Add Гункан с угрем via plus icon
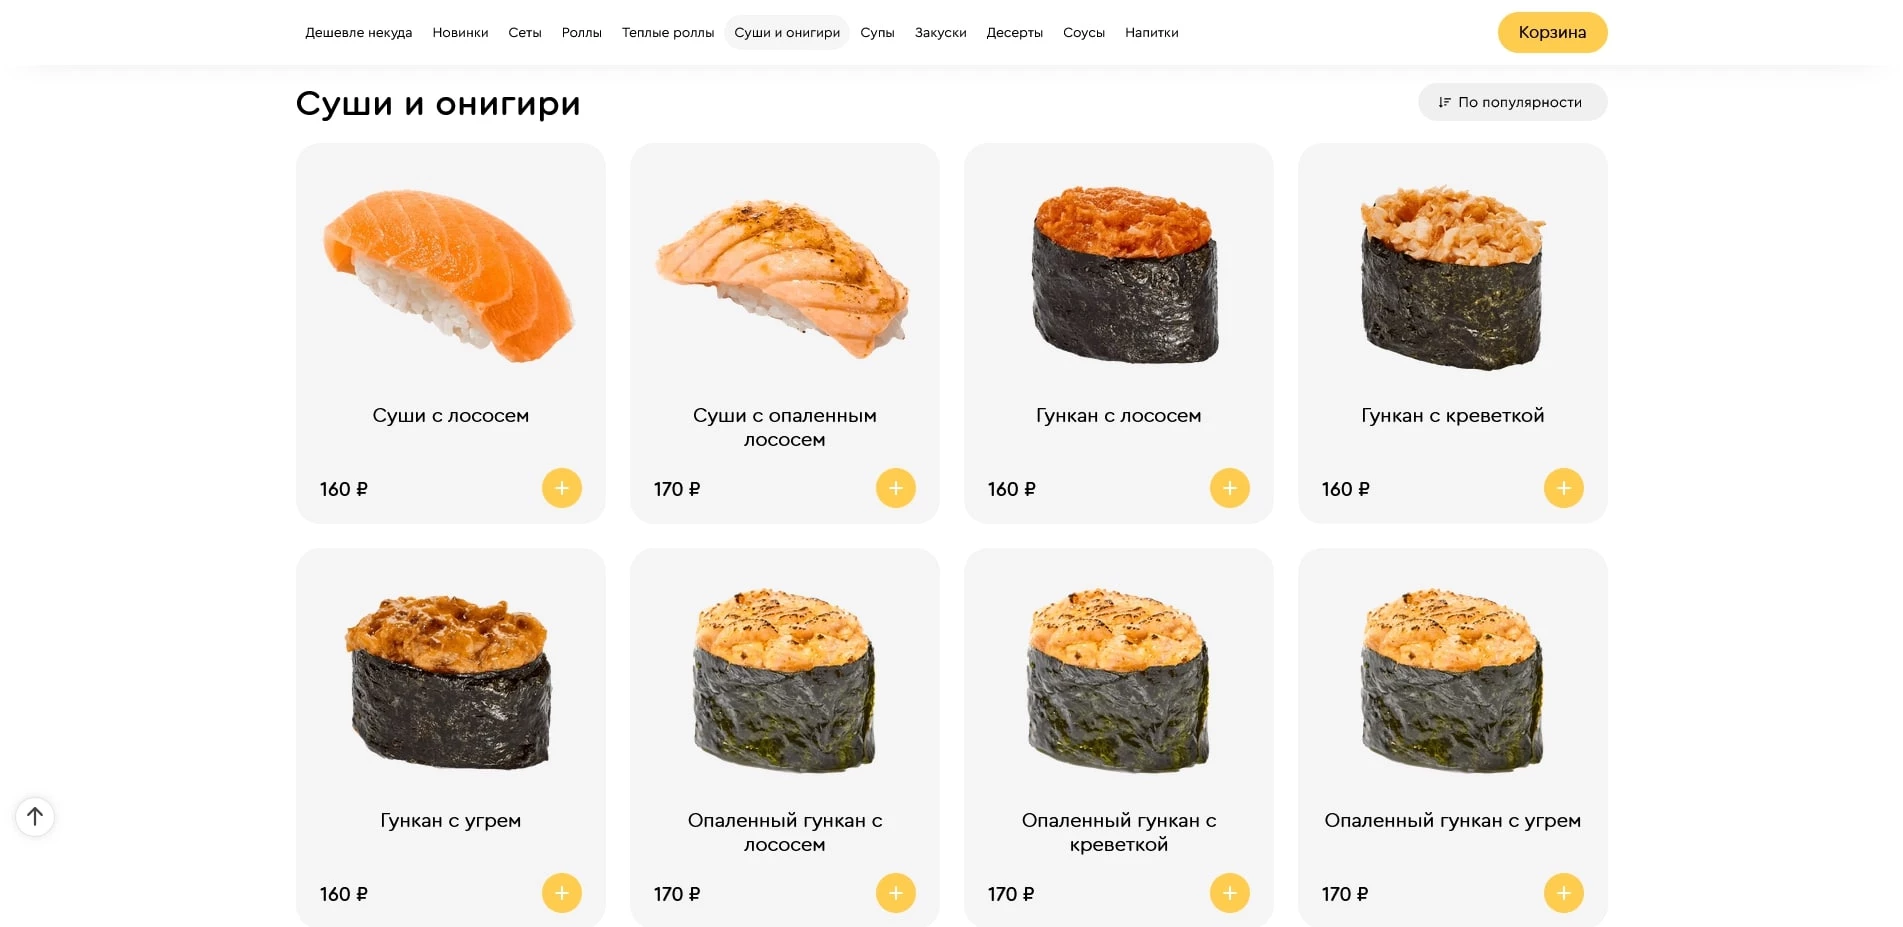The width and height of the screenshot is (1903, 927). 561,893
